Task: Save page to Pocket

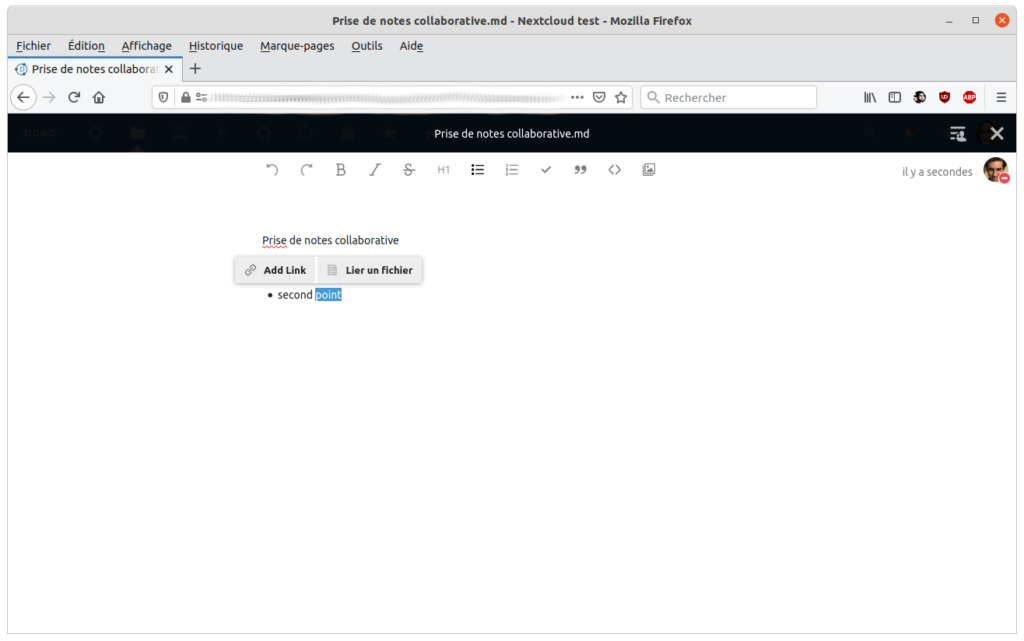Action: click(x=599, y=97)
